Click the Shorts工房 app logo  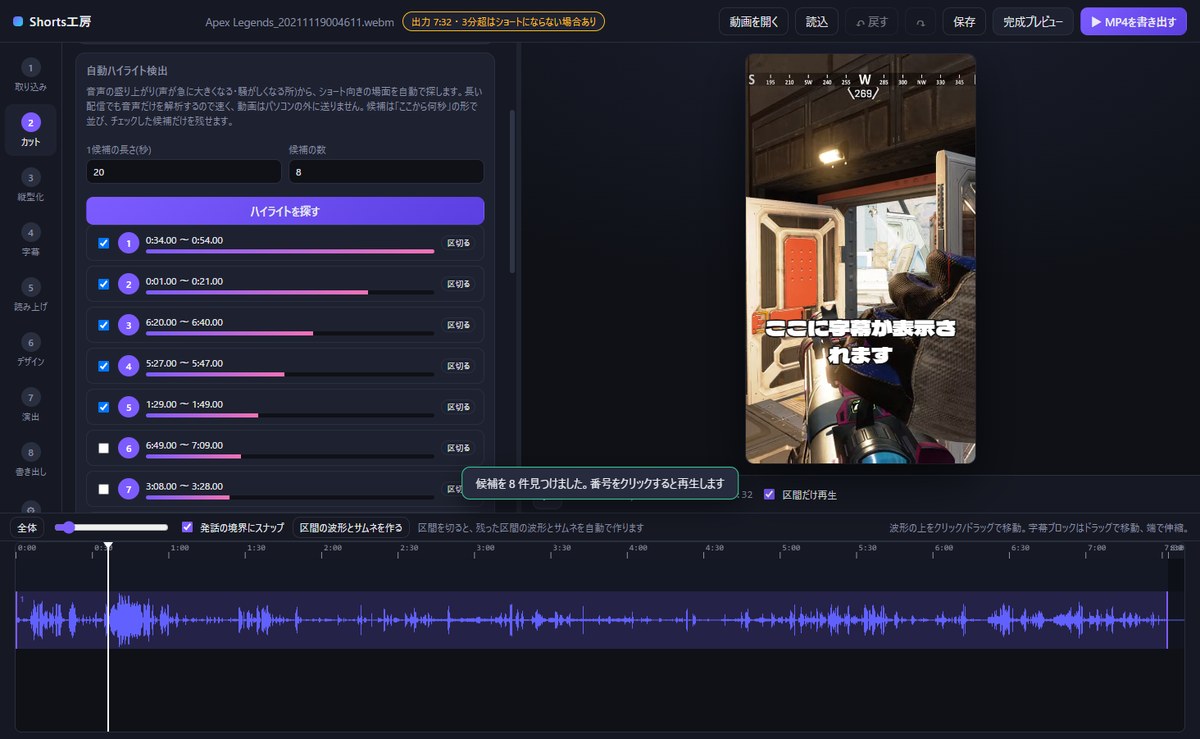(x=50, y=21)
